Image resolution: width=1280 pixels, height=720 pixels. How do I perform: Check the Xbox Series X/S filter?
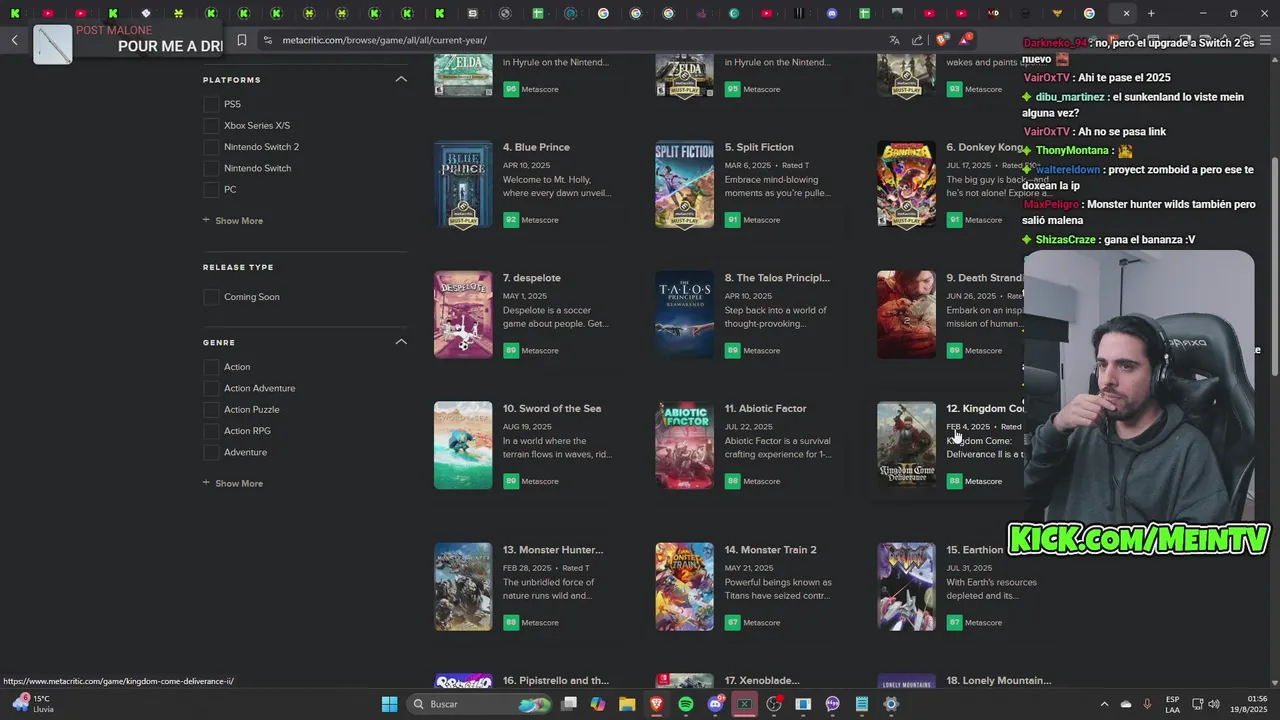coord(211,125)
